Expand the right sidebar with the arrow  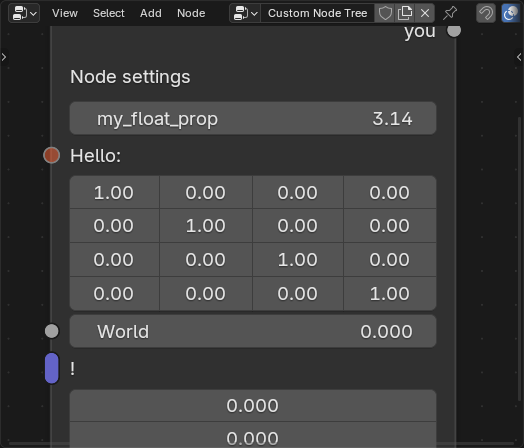pyautogui.click(x=519, y=57)
